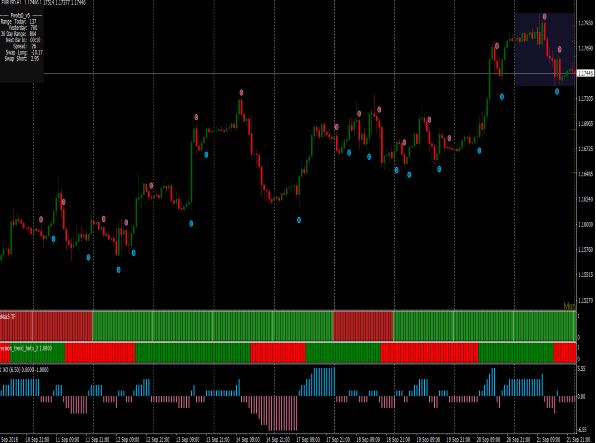Click the 12 Sep 09:00 time axis label
The width and height of the screenshot is (596, 443).
[127, 439]
